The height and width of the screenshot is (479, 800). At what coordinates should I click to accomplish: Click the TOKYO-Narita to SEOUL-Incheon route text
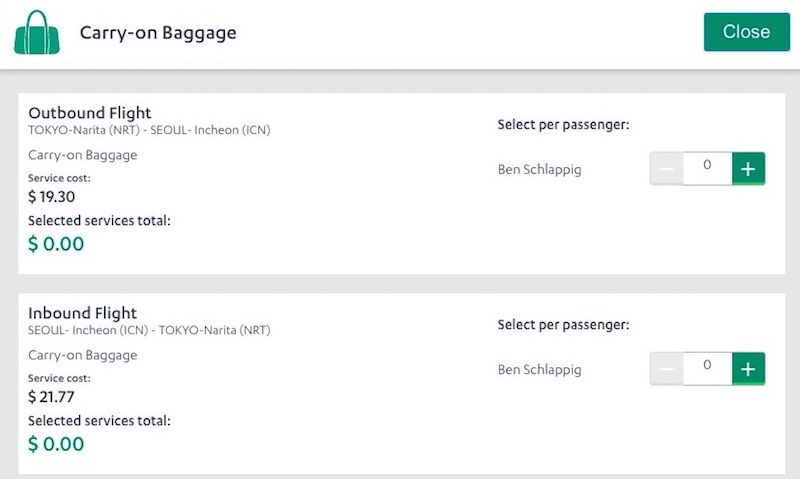[149, 130]
